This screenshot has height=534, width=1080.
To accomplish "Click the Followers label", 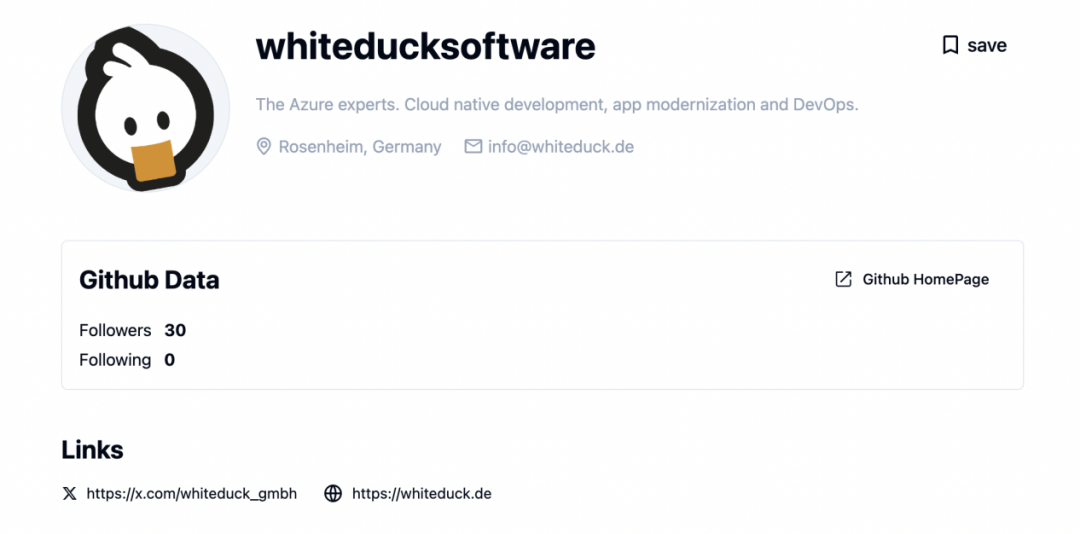I will (x=115, y=331).
